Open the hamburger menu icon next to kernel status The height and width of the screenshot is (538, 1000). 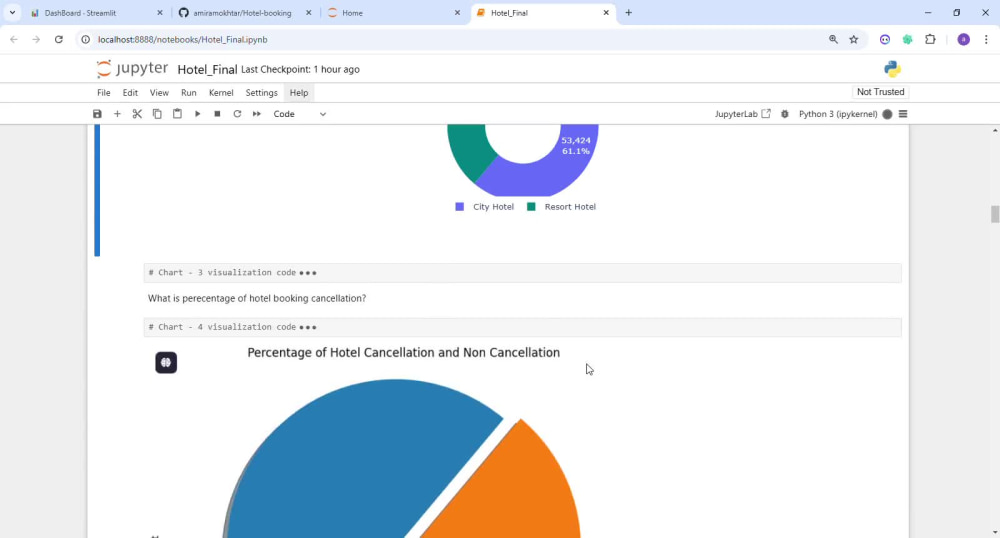point(903,114)
